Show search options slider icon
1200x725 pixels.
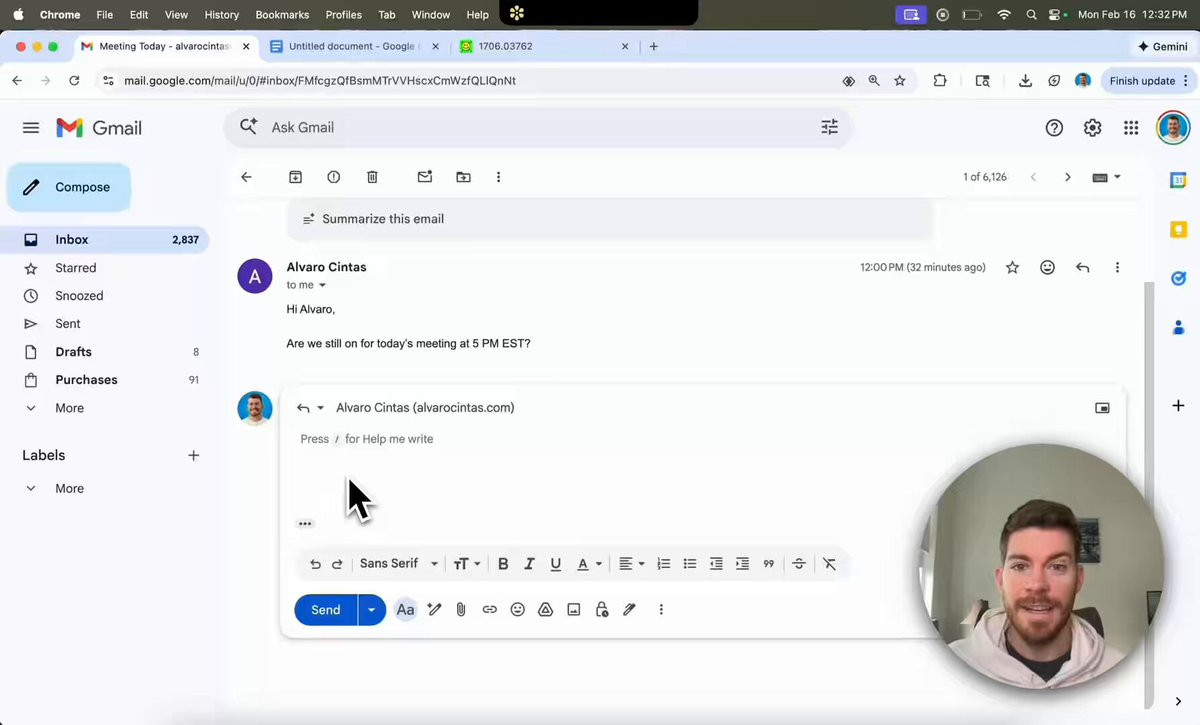[829, 127]
